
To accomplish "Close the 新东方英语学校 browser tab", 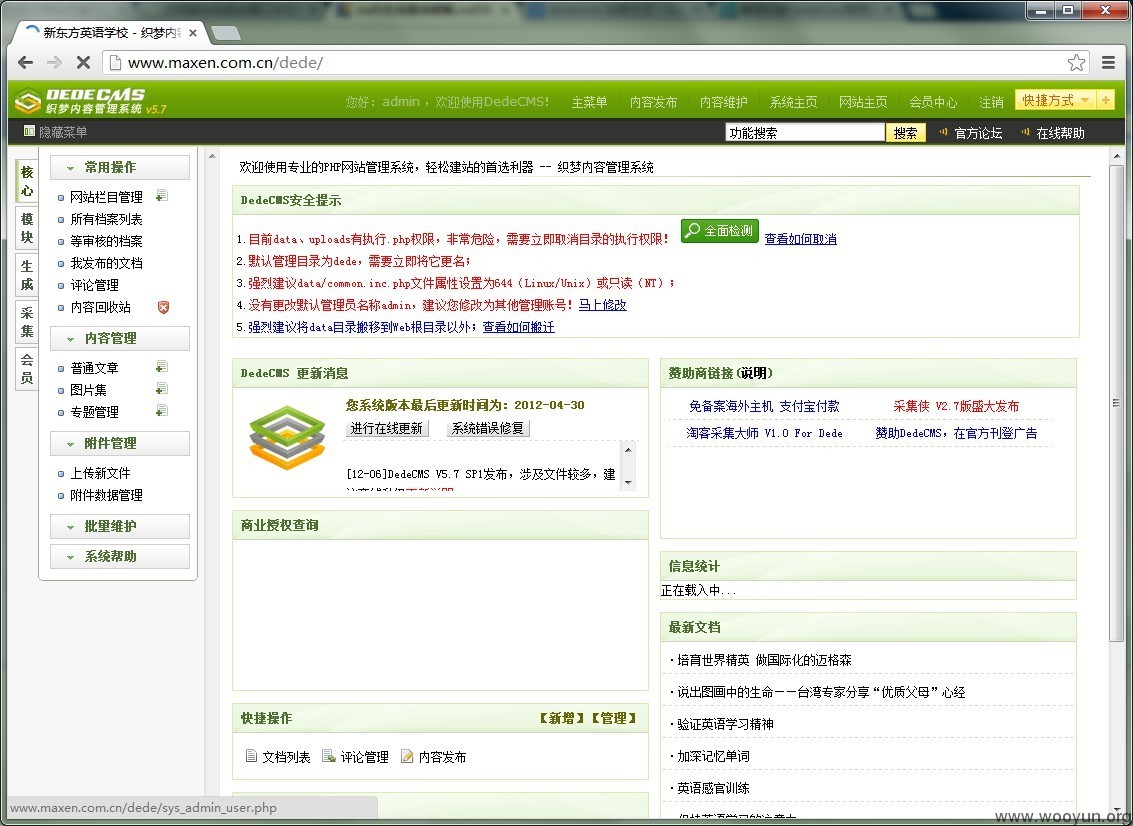I will pyautogui.click(x=193, y=33).
